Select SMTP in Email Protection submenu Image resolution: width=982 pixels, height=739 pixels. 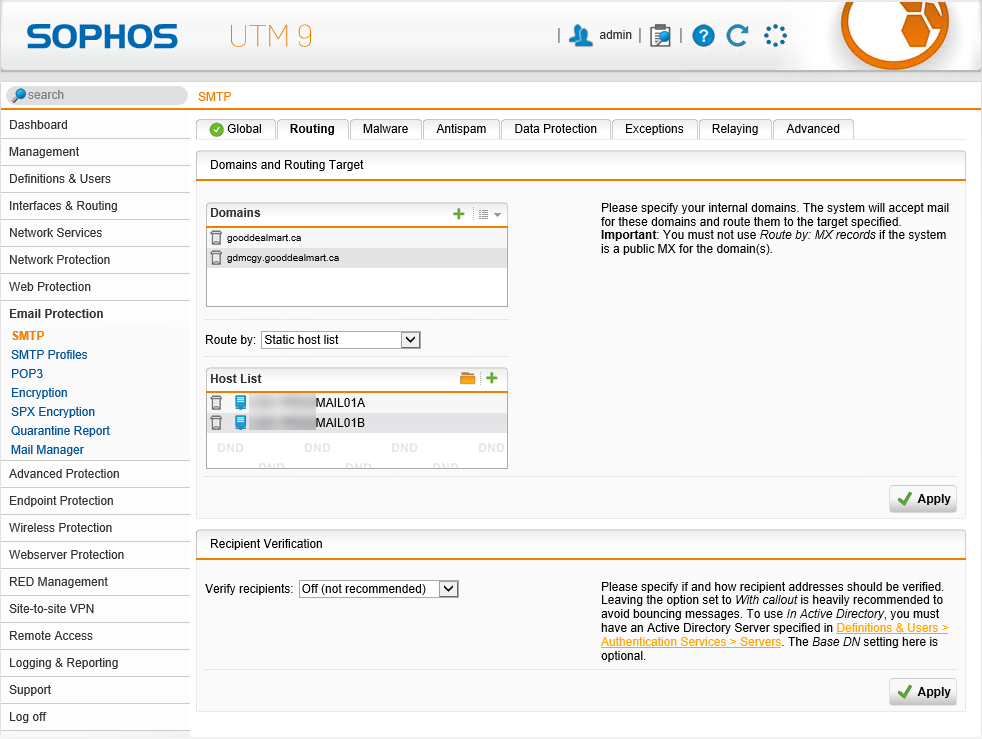click(x=28, y=336)
